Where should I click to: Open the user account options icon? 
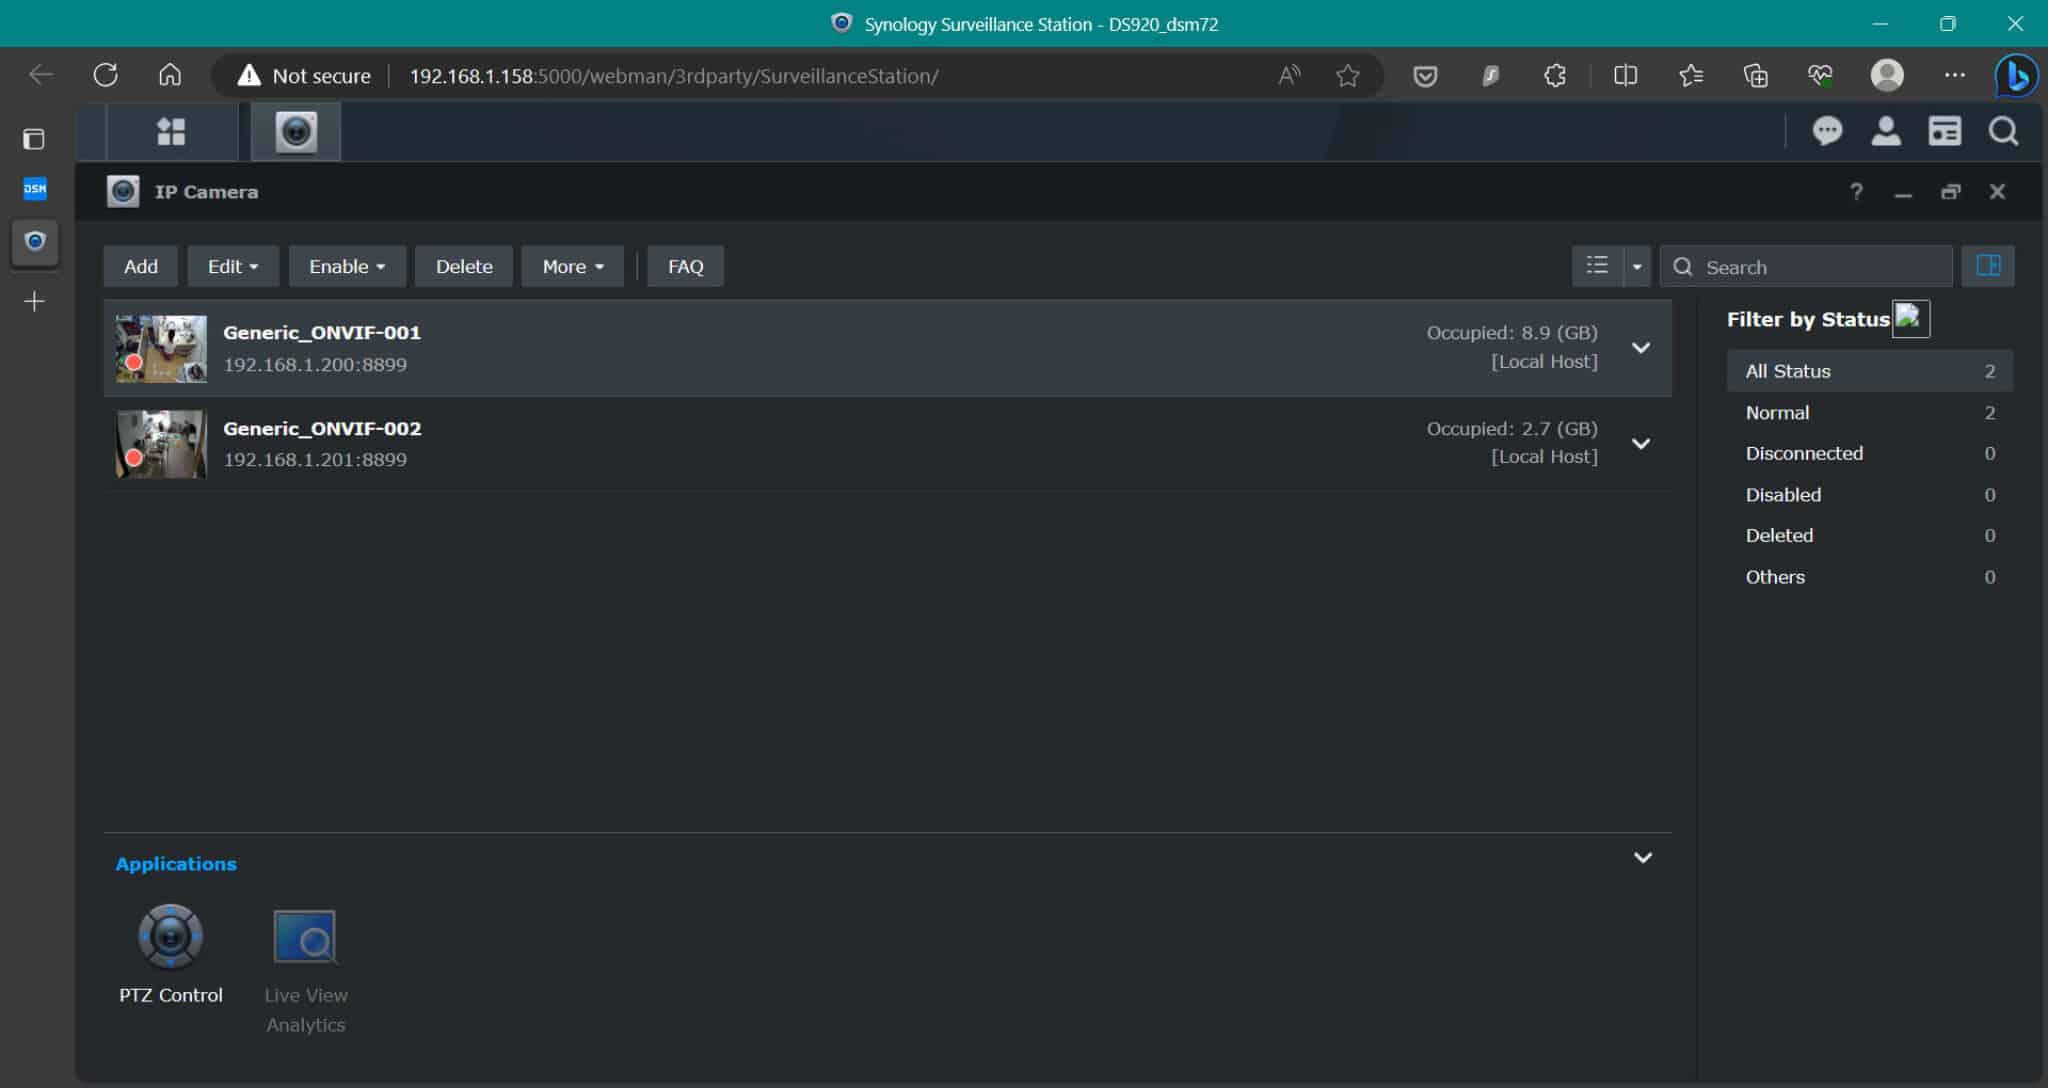[x=1885, y=131]
